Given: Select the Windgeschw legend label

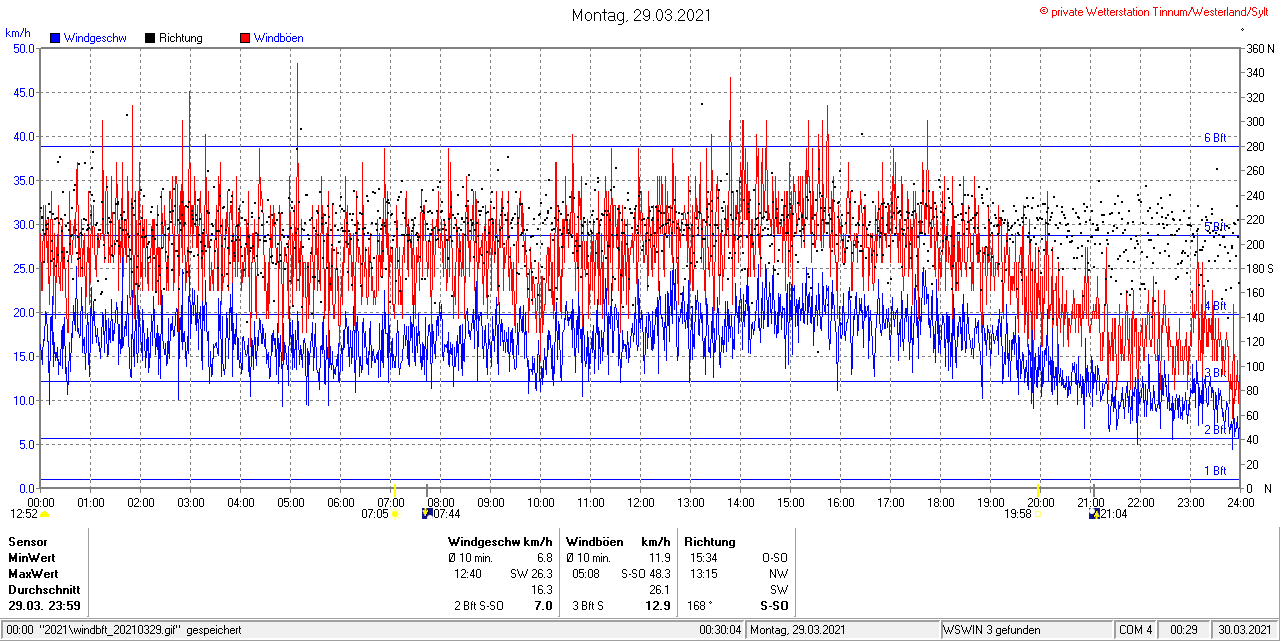Looking at the screenshot, I should [x=94, y=38].
